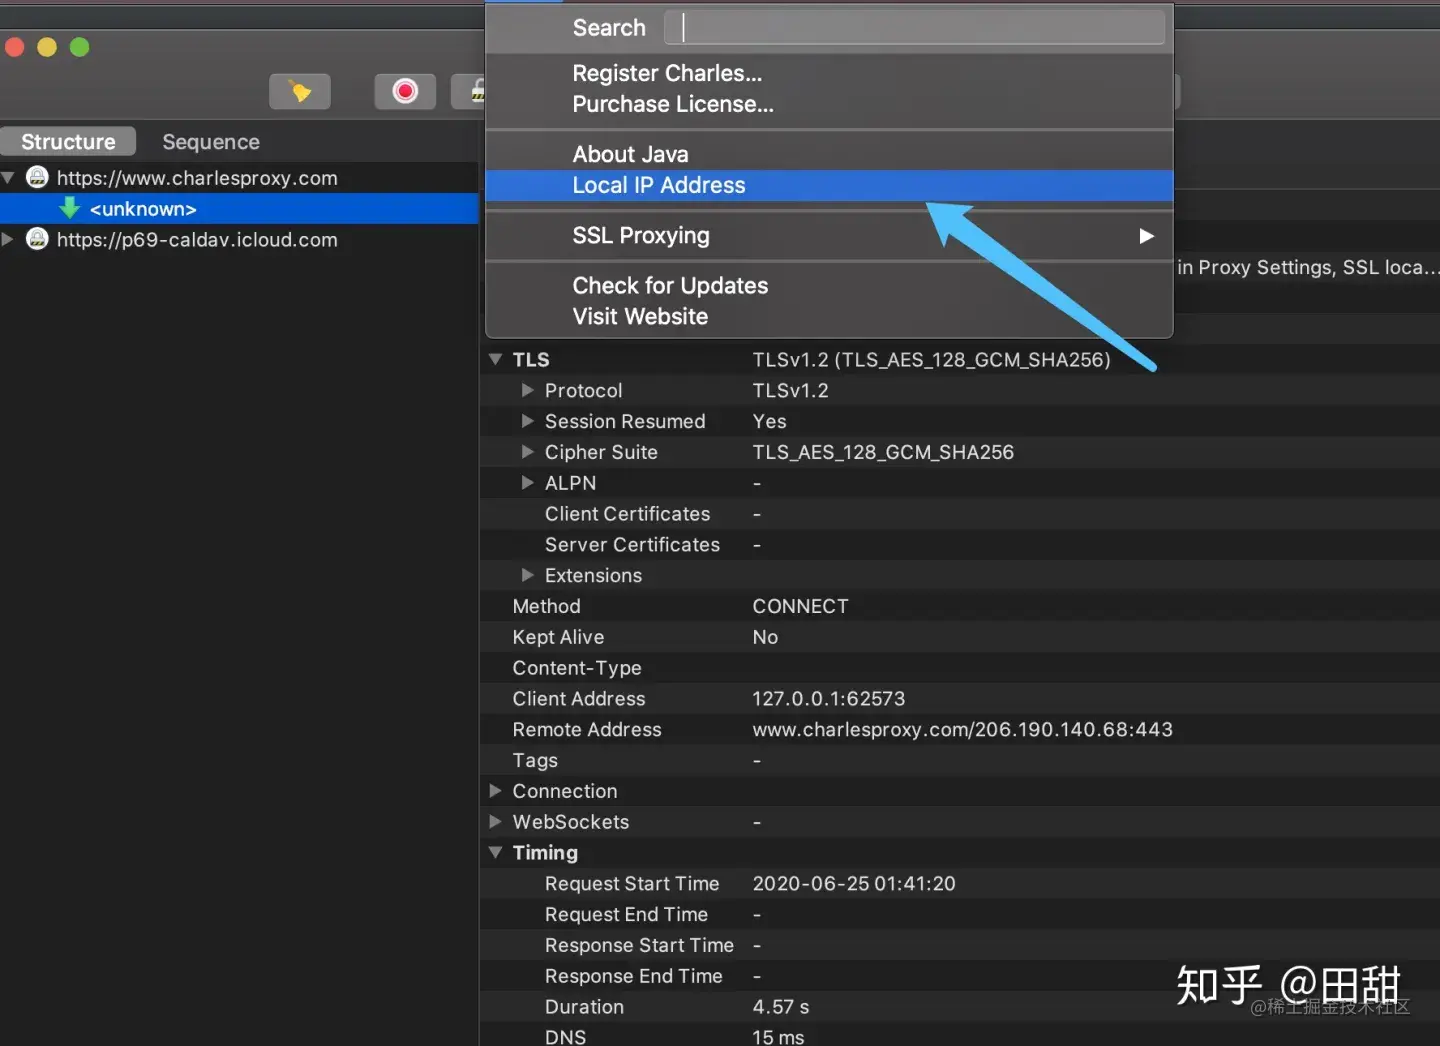This screenshot has width=1440, height=1046.
Task: Click the Content-Type row
Action: (960, 668)
